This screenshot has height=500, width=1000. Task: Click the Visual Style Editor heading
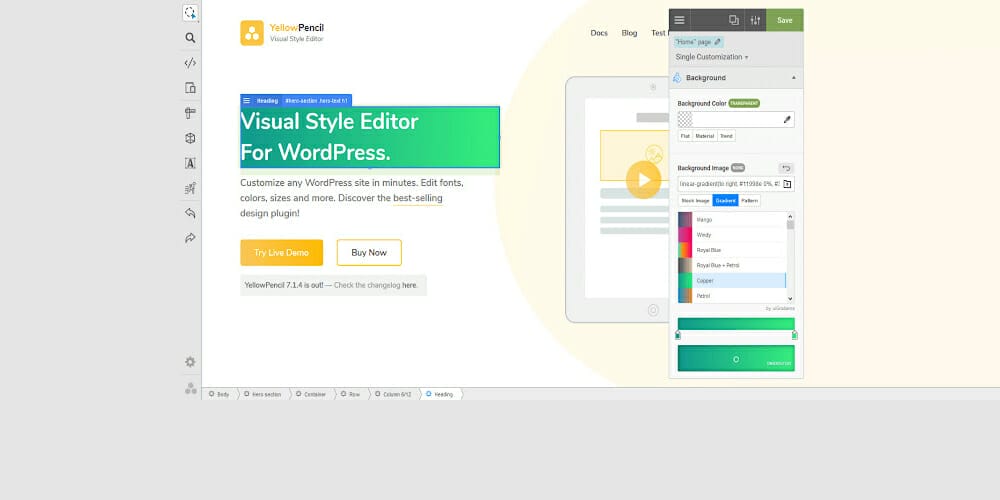tap(370, 137)
